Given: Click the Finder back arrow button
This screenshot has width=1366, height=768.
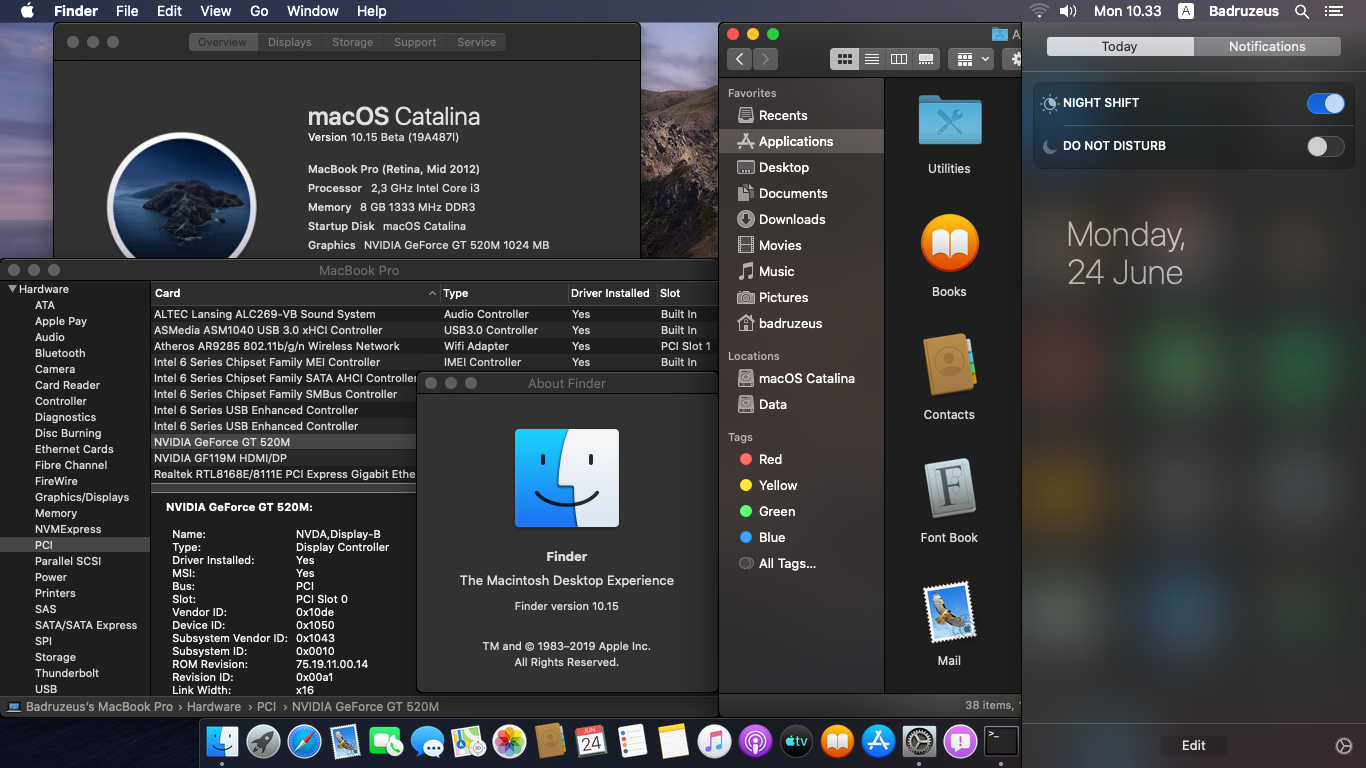Looking at the screenshot, I should point(740,59).
